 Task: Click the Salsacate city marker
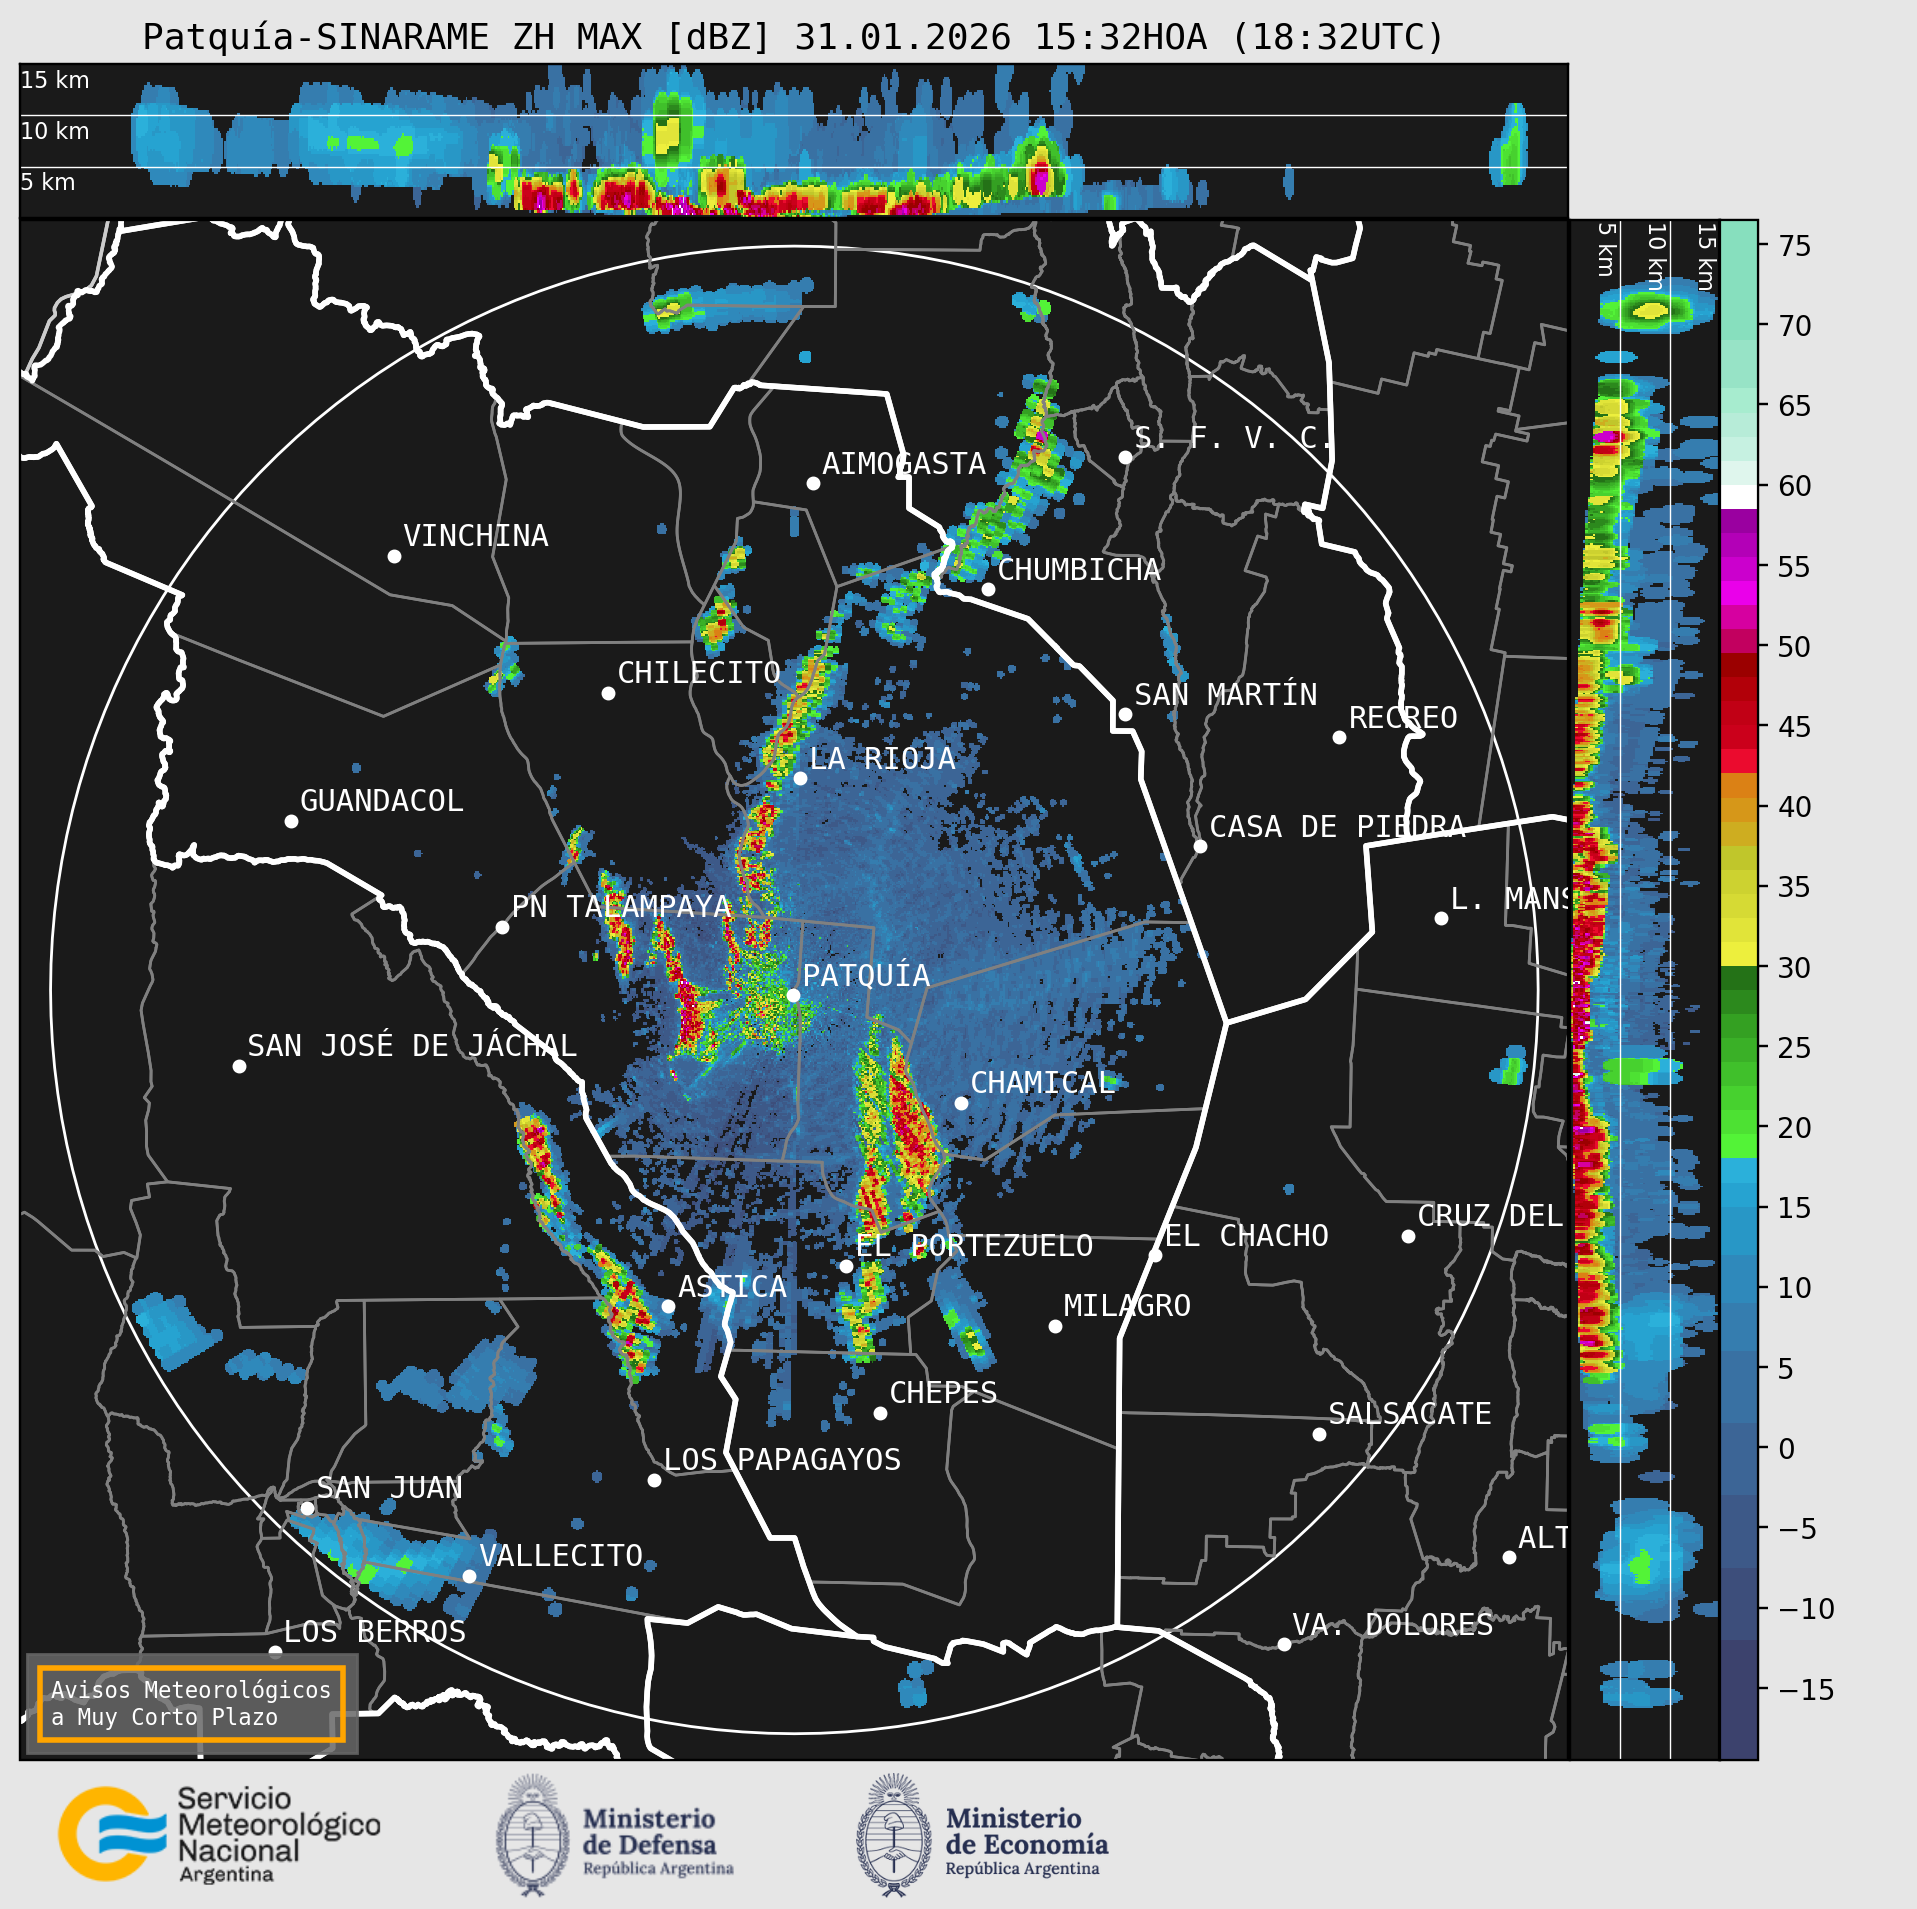[x=1319, y=1434]
